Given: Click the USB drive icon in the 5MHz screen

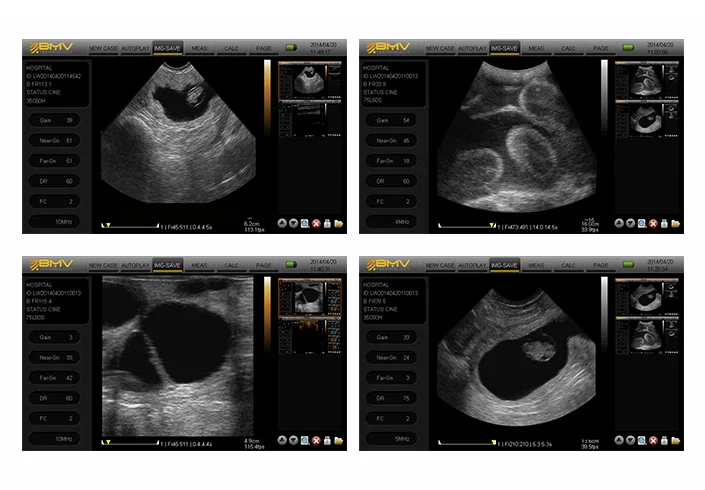Looking at the screenshot, I should pos(665,441).
